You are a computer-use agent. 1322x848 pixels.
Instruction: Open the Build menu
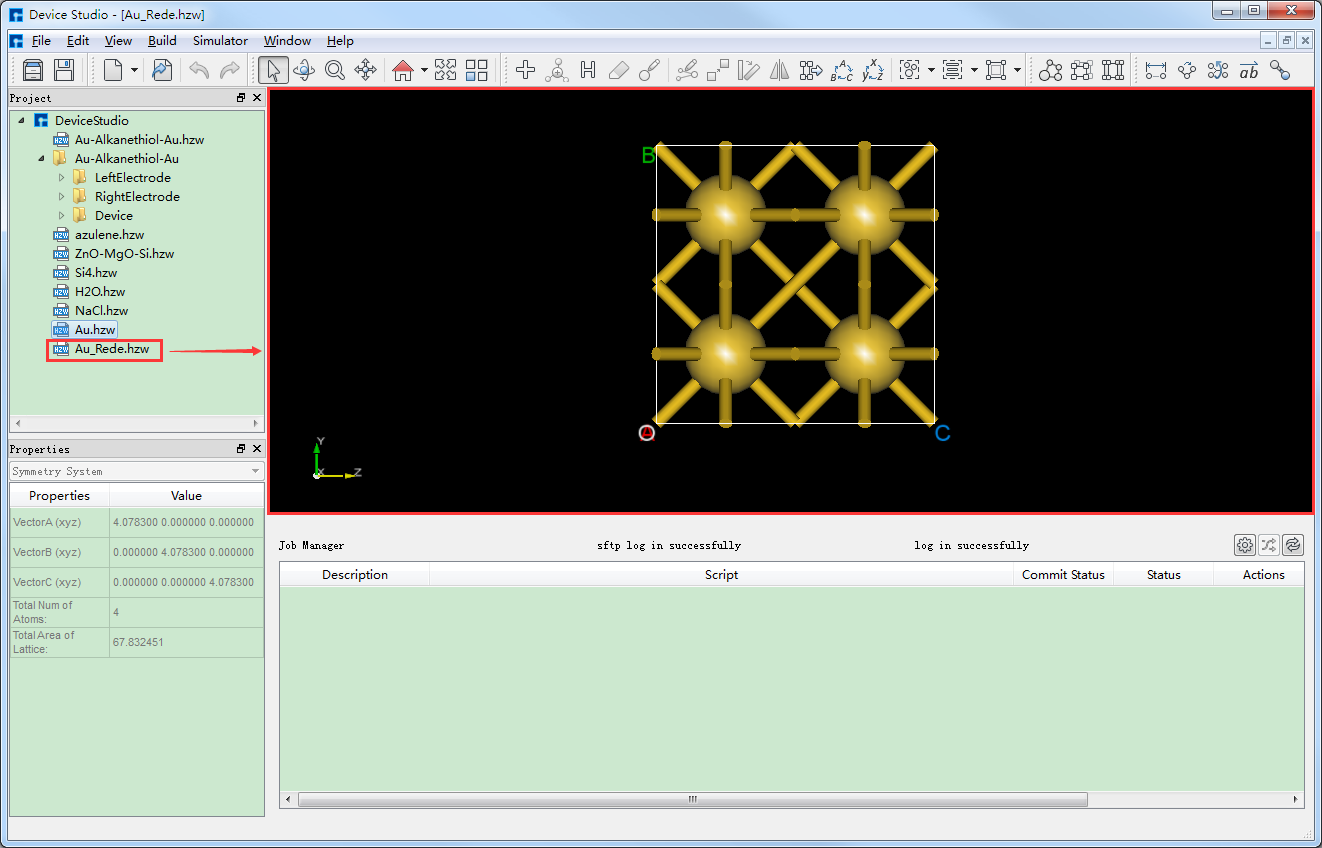162,41
